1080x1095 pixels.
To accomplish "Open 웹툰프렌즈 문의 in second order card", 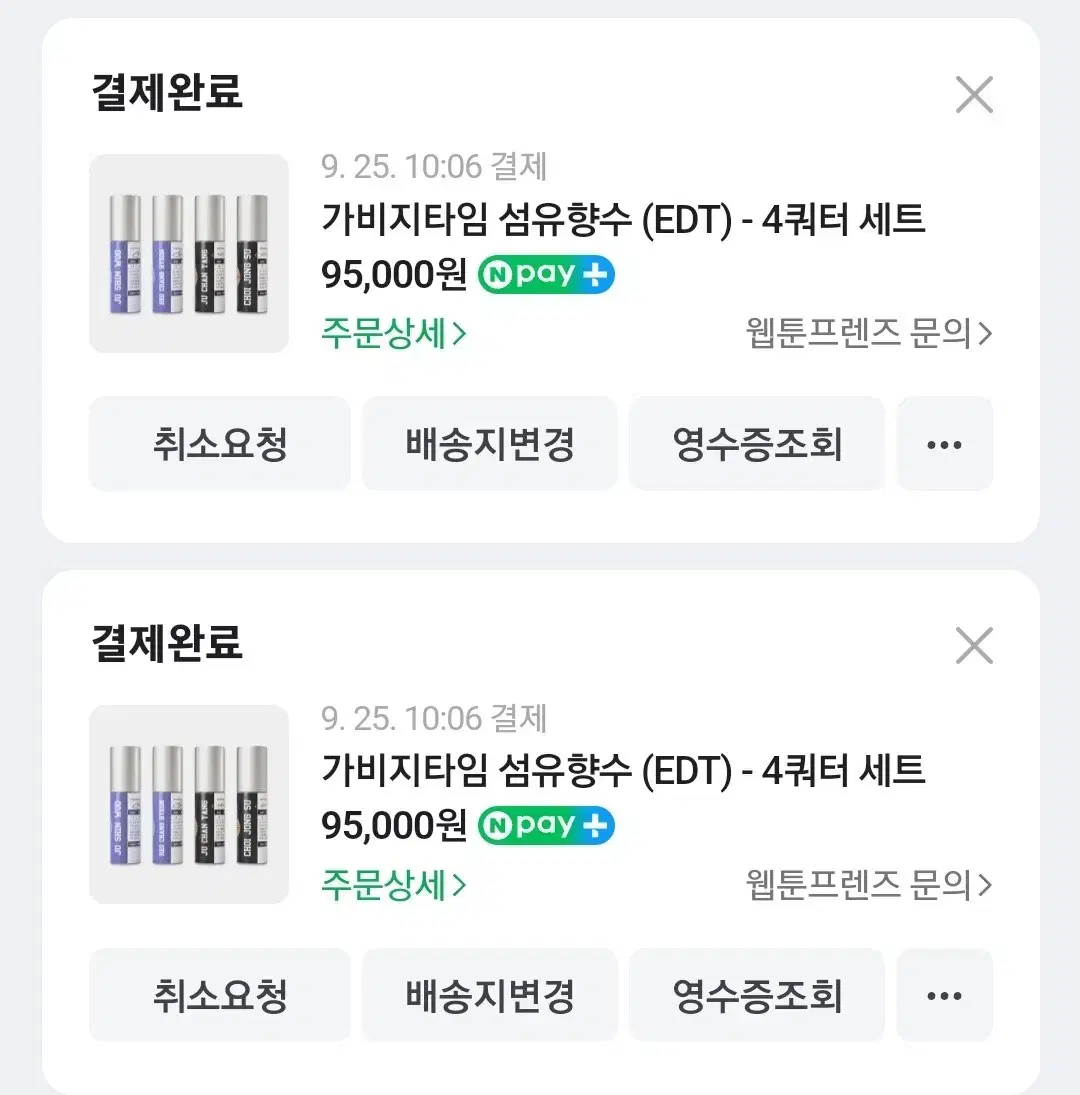I will click(869, 885).
